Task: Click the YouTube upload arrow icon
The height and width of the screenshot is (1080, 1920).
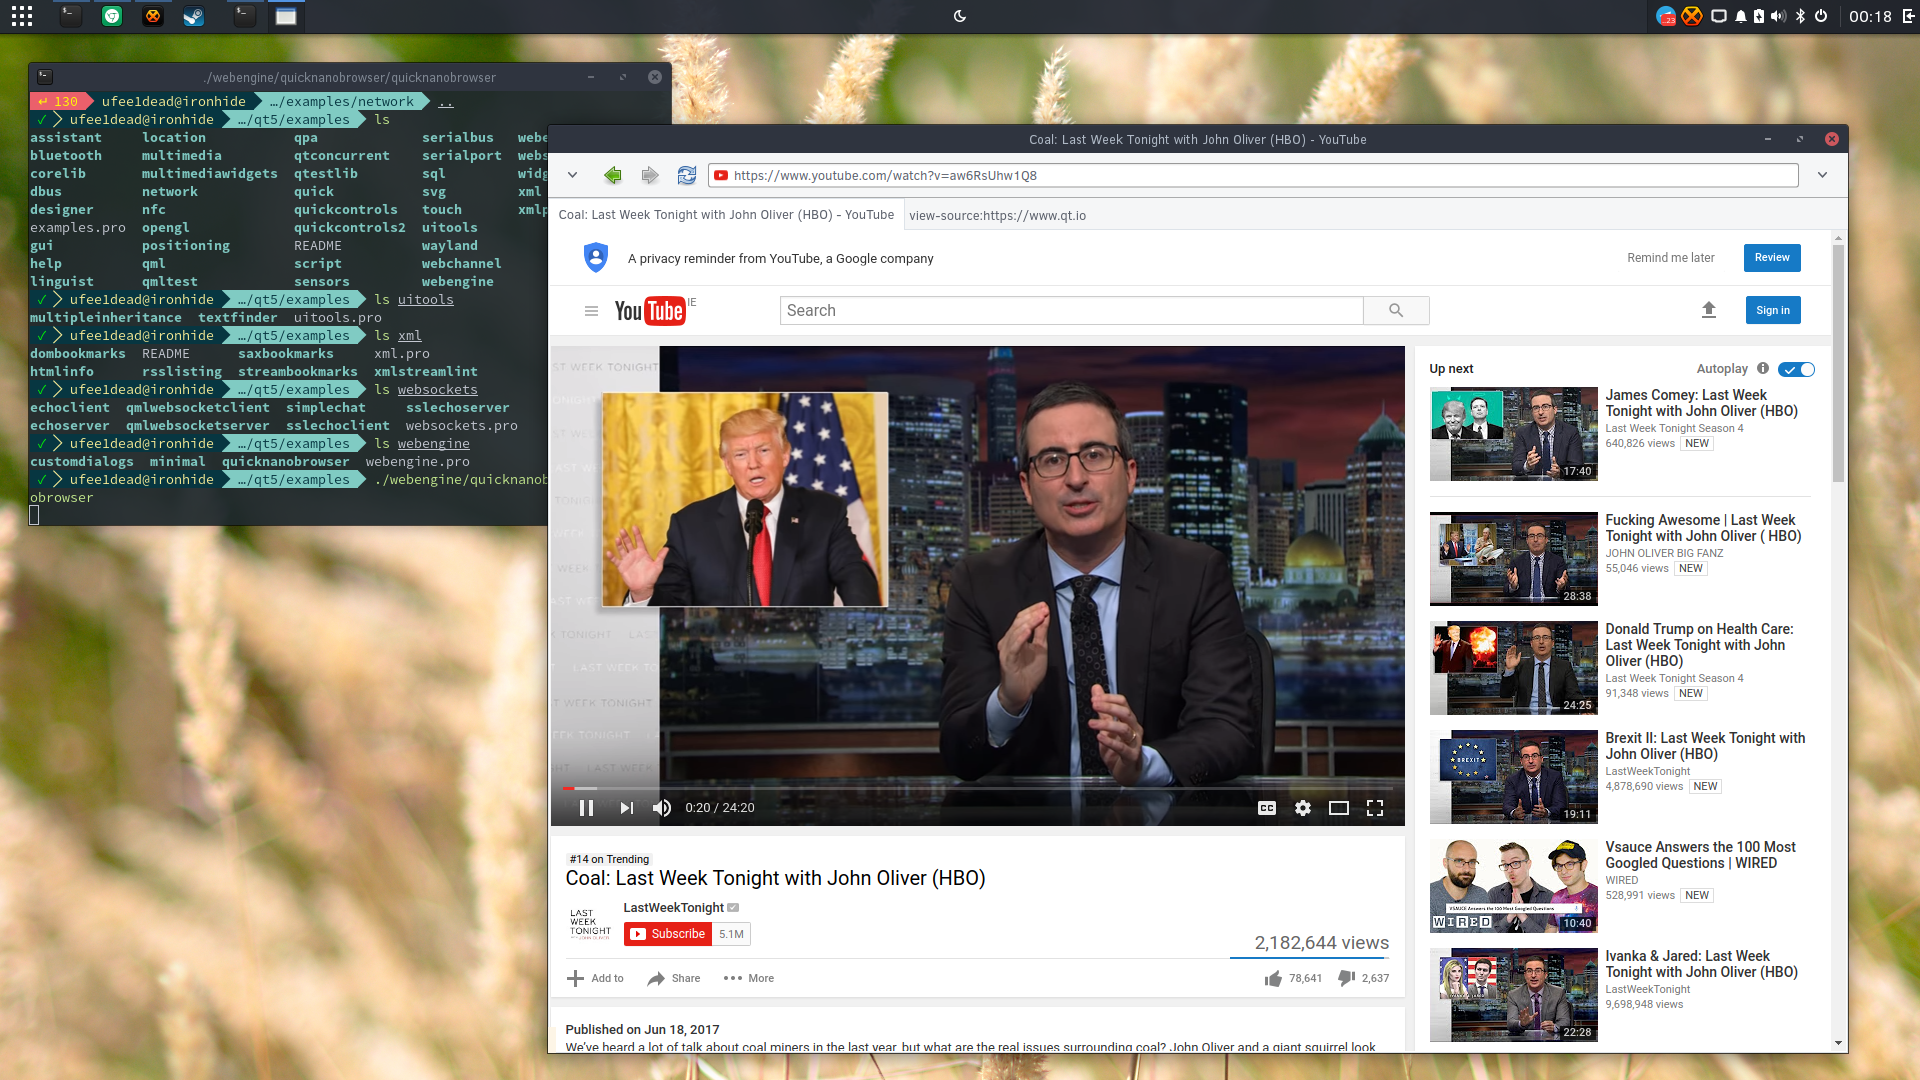Action: point(1709,310)
